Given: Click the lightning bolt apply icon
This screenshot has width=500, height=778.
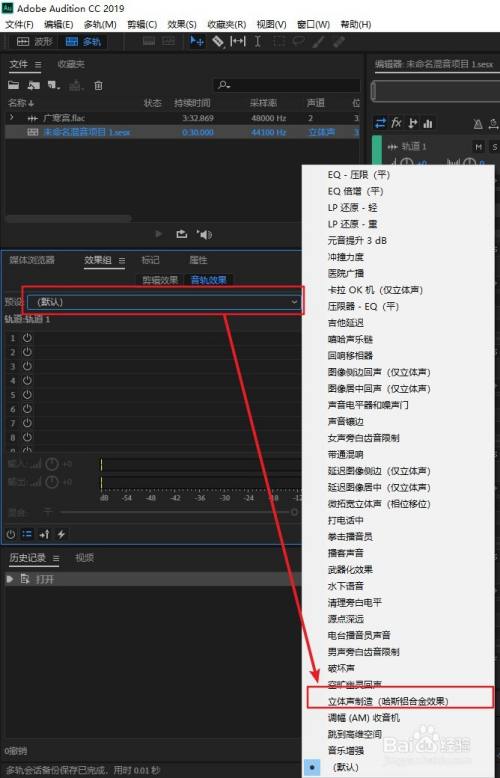Looking at the screenshot, I should pos(61,534).
